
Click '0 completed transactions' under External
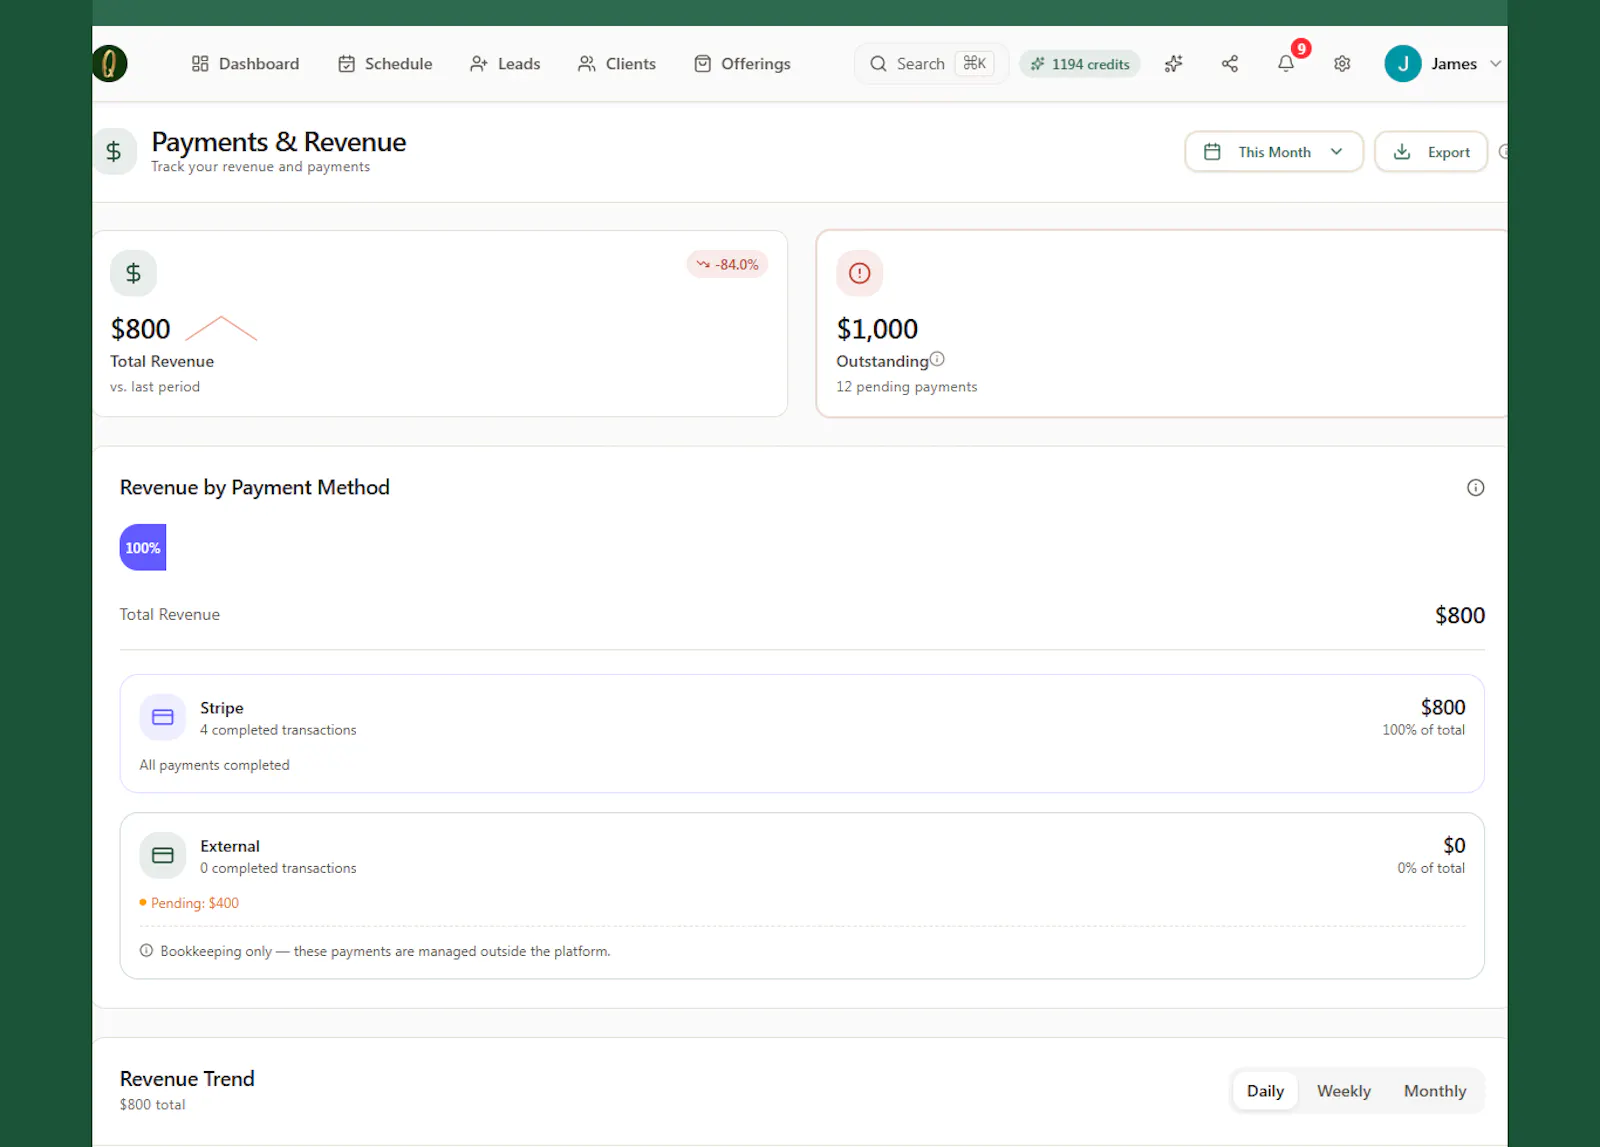[x=278, y=868]
